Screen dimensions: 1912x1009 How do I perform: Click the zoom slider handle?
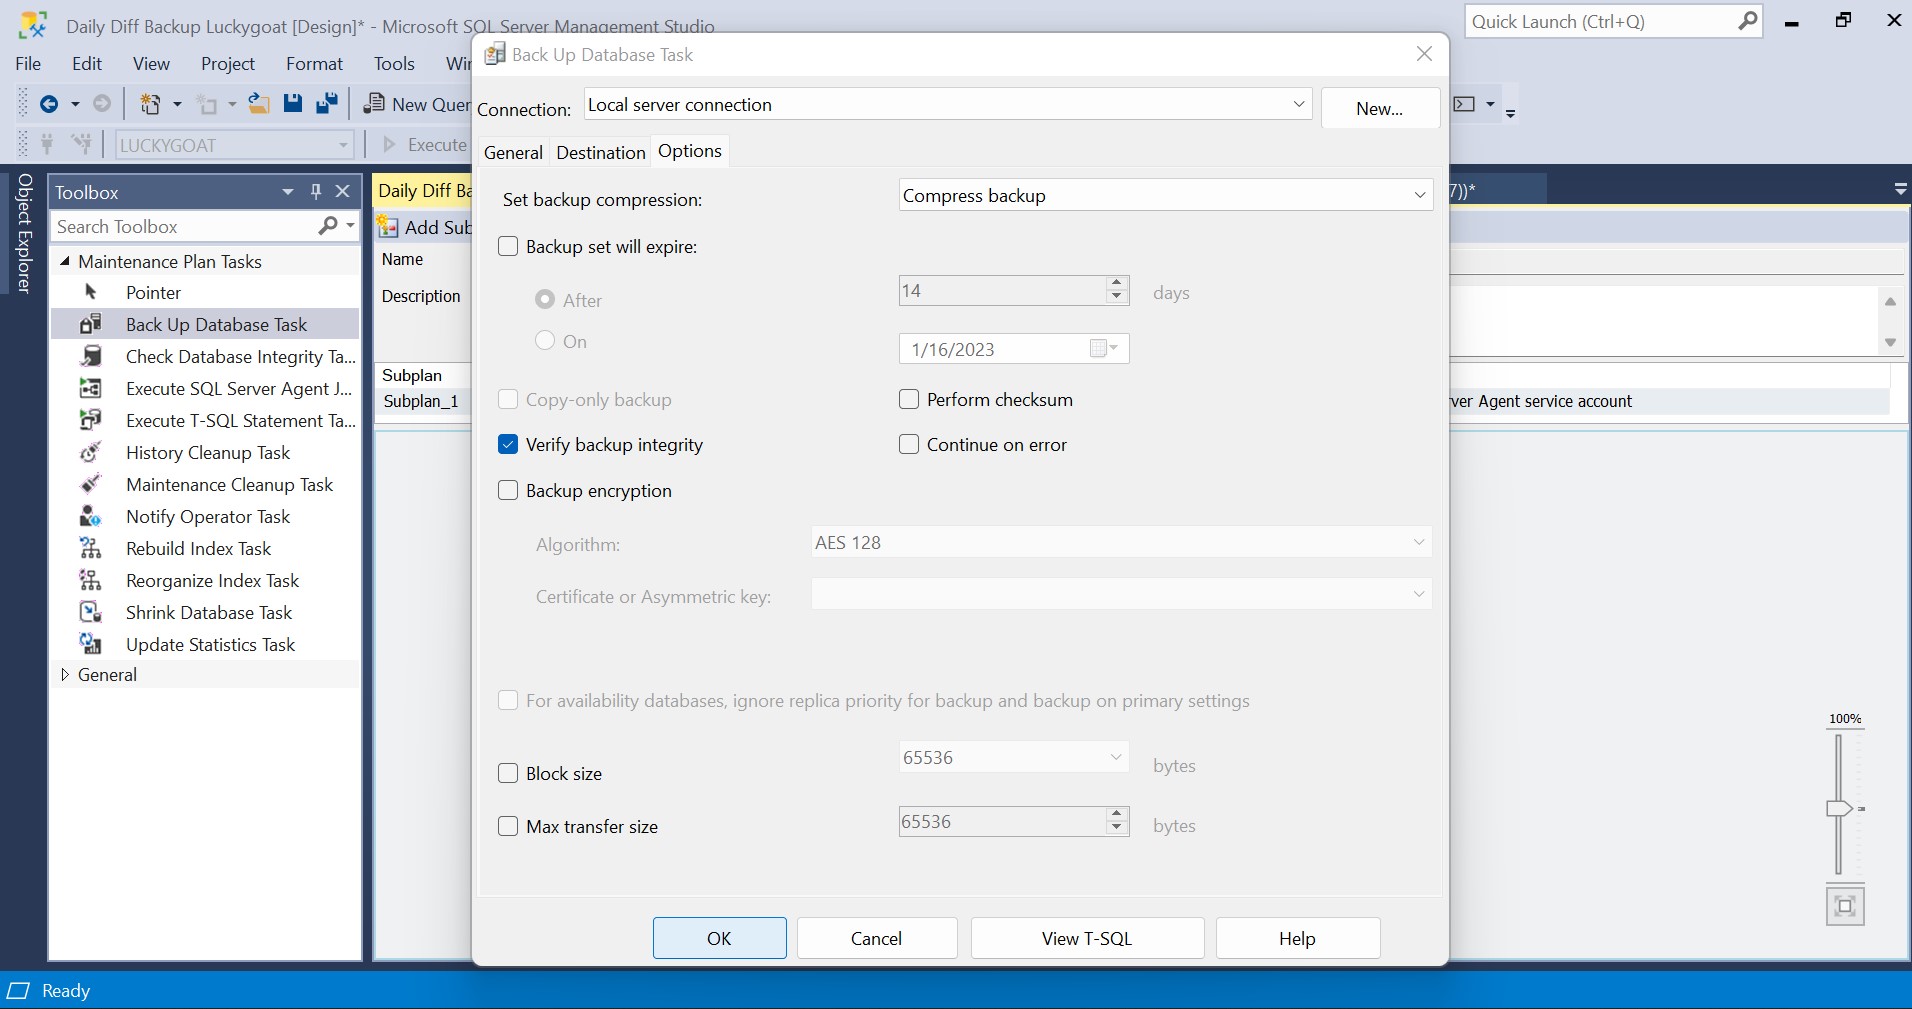[1839, 808]
